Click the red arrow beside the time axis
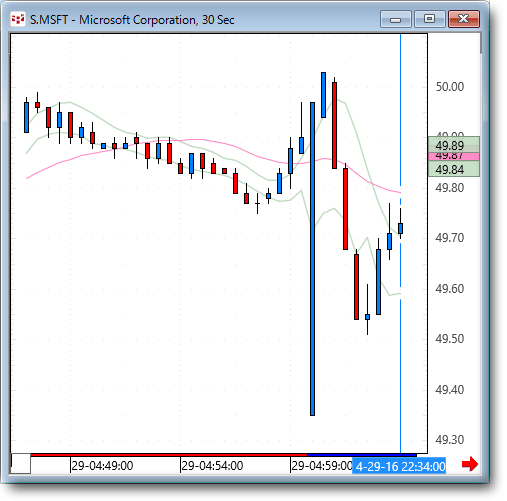The image size is (507, 501). [470, 464]
